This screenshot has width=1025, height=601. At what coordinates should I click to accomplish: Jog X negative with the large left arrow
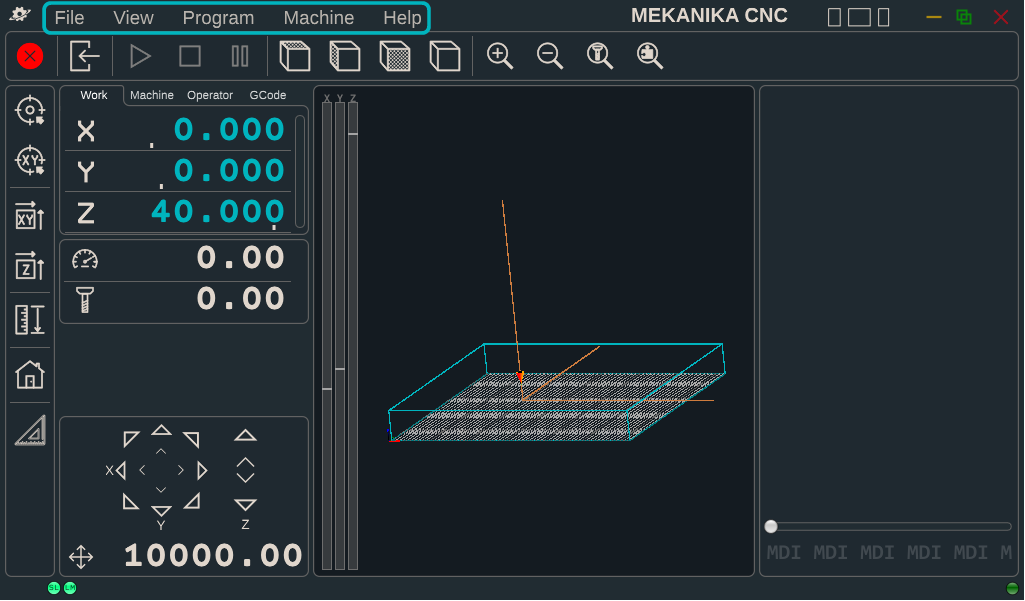120,470
